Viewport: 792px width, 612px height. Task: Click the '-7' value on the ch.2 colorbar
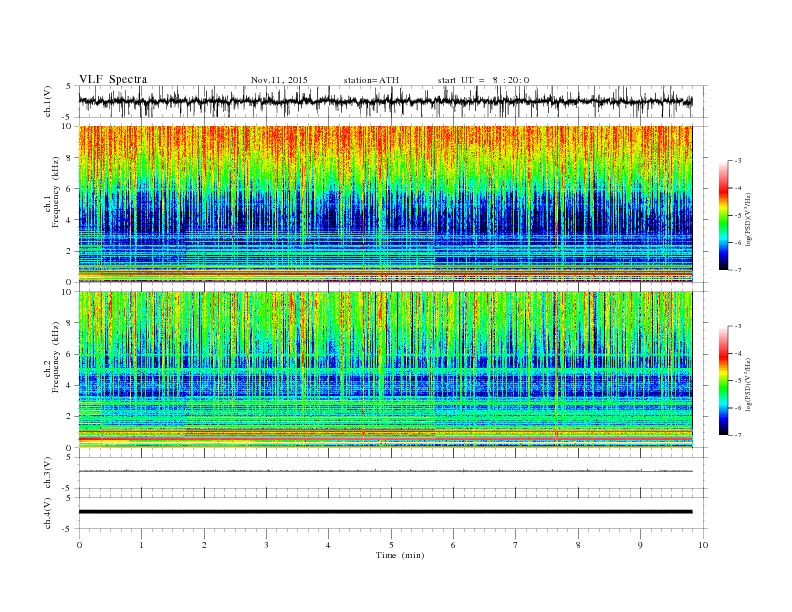click(738, 435)
